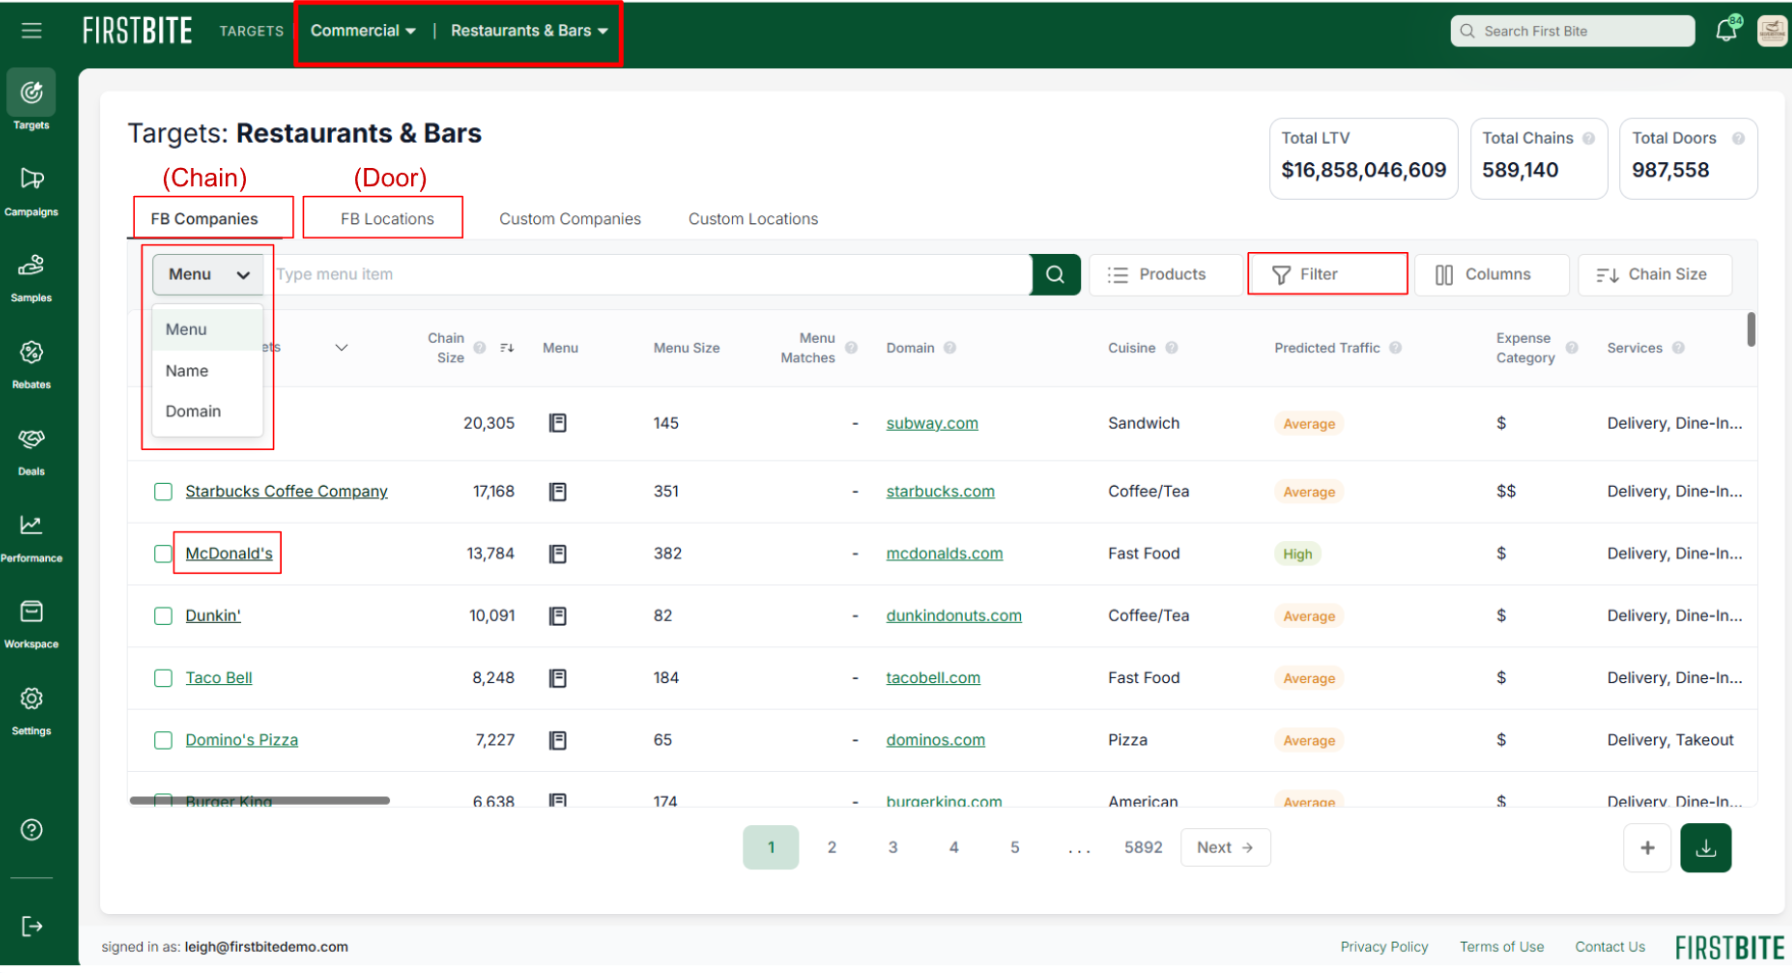1792x973 pixels.
Task: Switch to the Custom Locations tab
Action: pos(753,219)
